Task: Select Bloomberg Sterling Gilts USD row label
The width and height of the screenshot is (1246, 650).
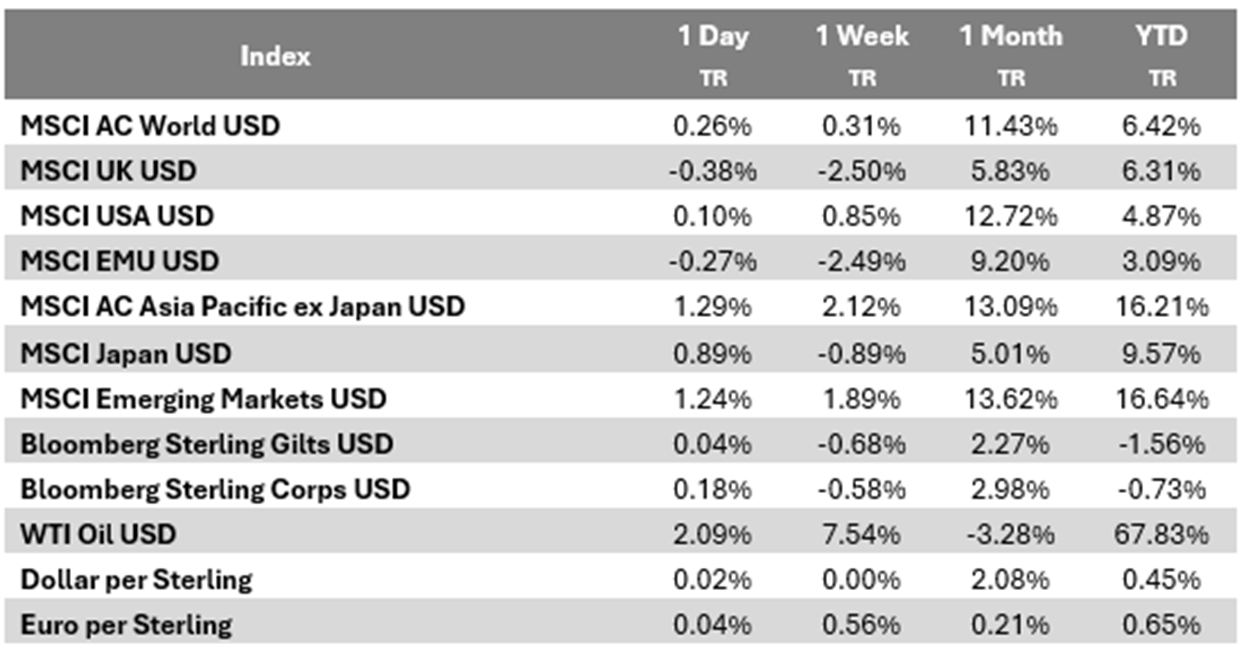Action: [207, 443]
